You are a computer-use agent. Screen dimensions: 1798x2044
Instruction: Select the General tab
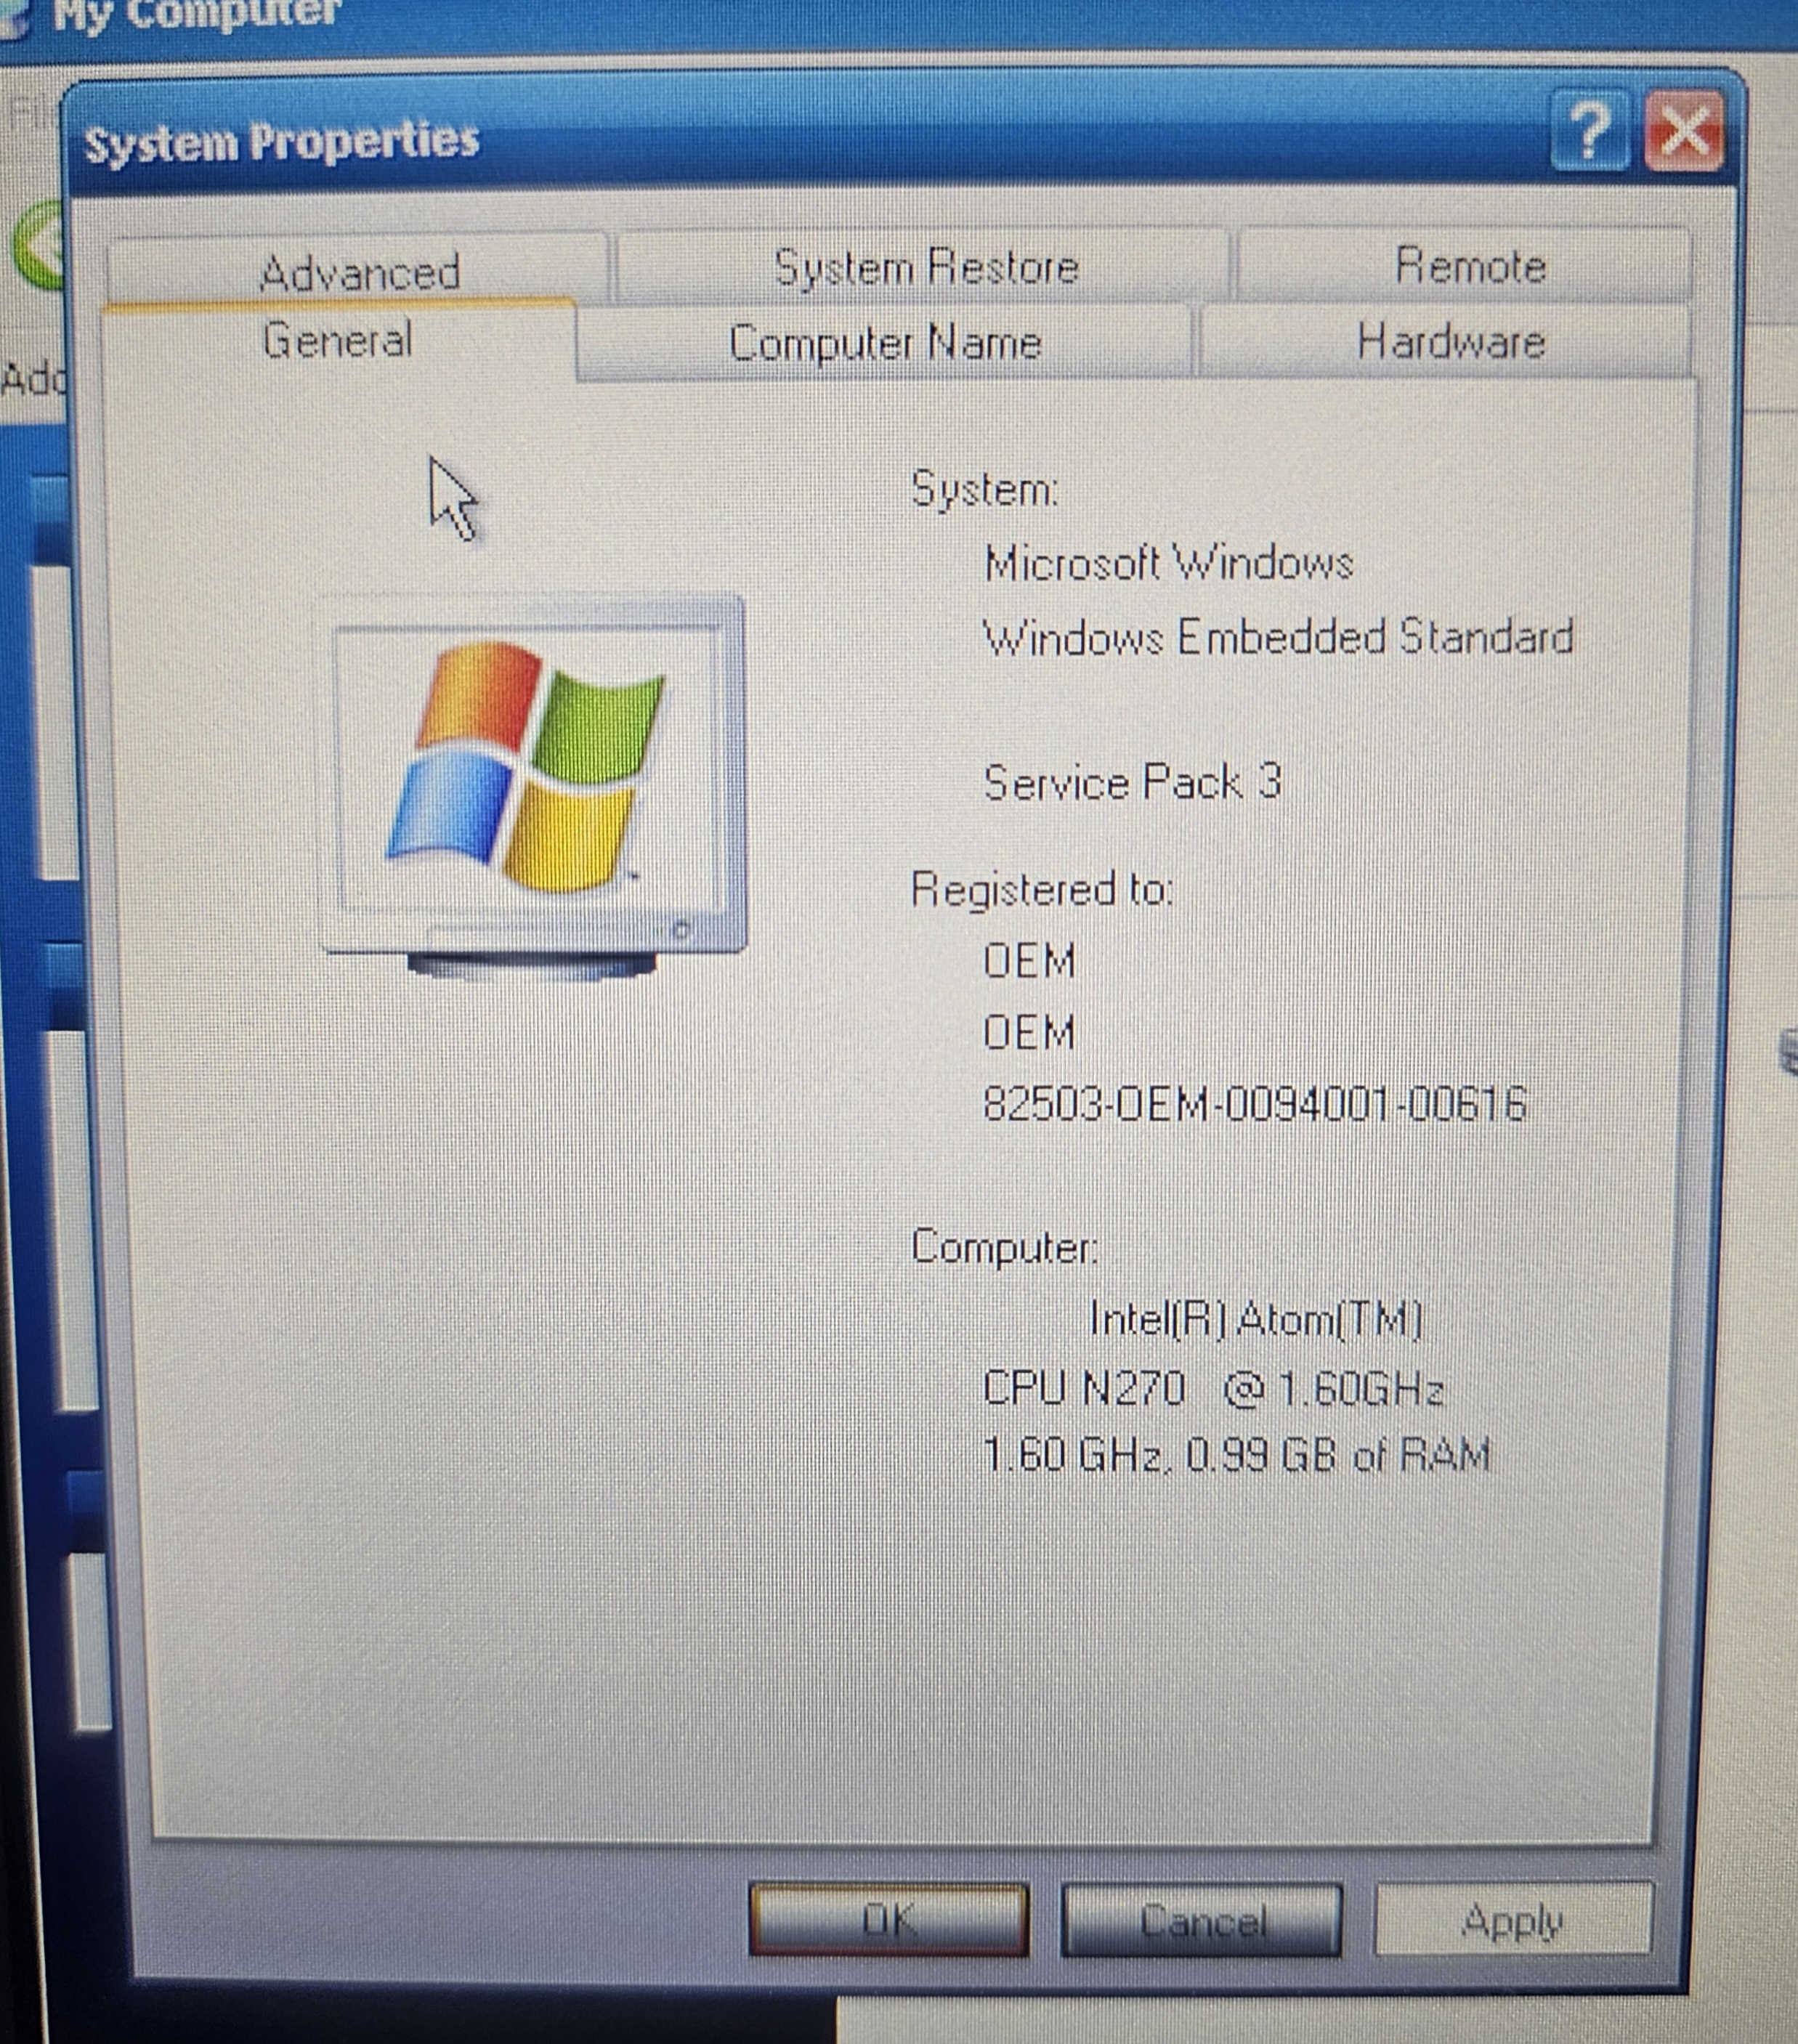pos(338,340)
